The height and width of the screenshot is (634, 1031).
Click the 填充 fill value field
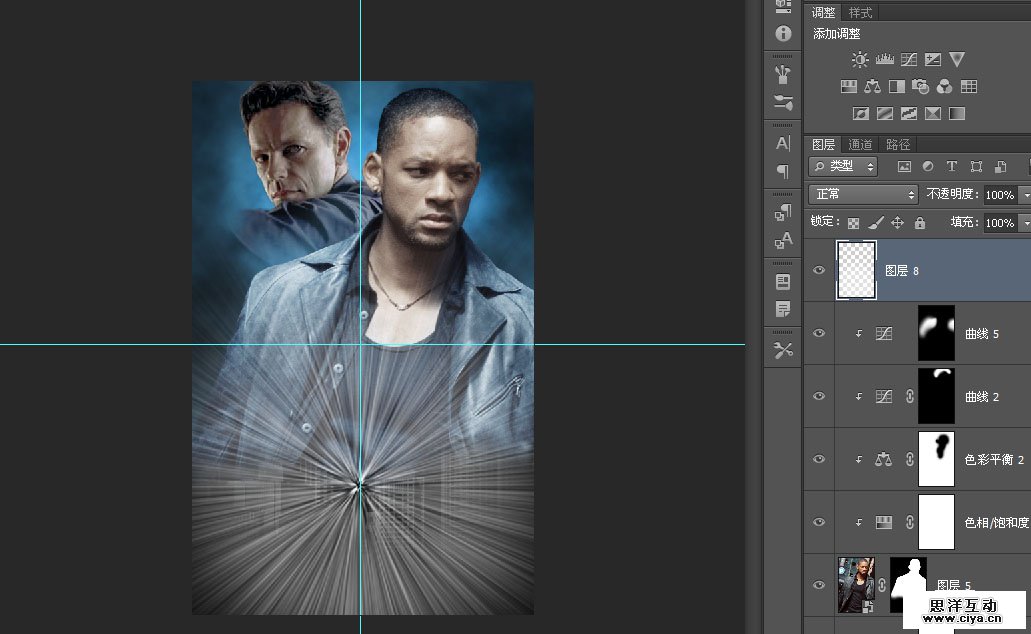(x=999, y=223)
